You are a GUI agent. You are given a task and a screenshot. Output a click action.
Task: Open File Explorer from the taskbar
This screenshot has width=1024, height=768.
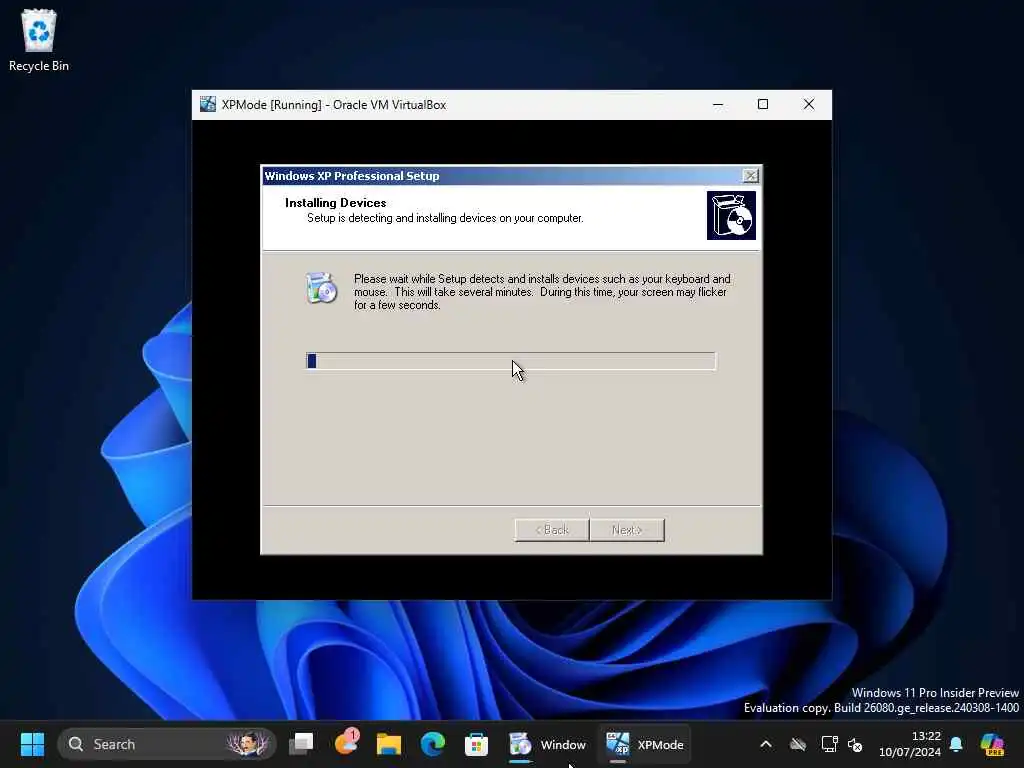coord(389,744)
